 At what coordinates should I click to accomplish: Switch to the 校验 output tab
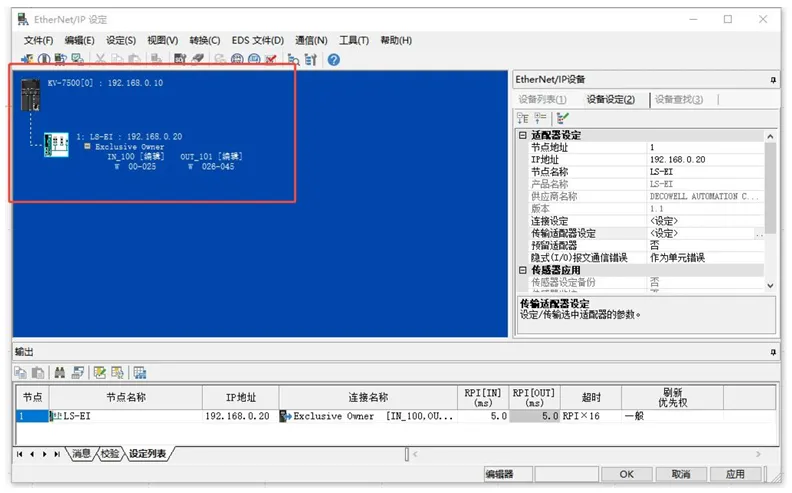tap(110, 454)
